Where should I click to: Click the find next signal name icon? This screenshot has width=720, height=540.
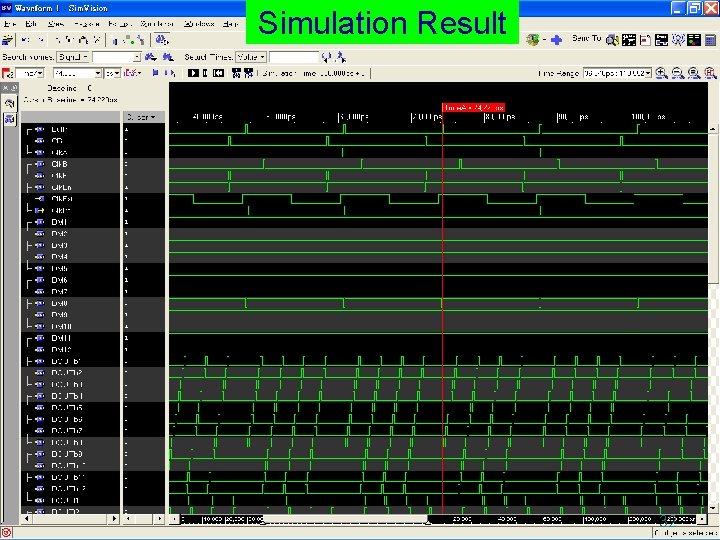point(151,57)
